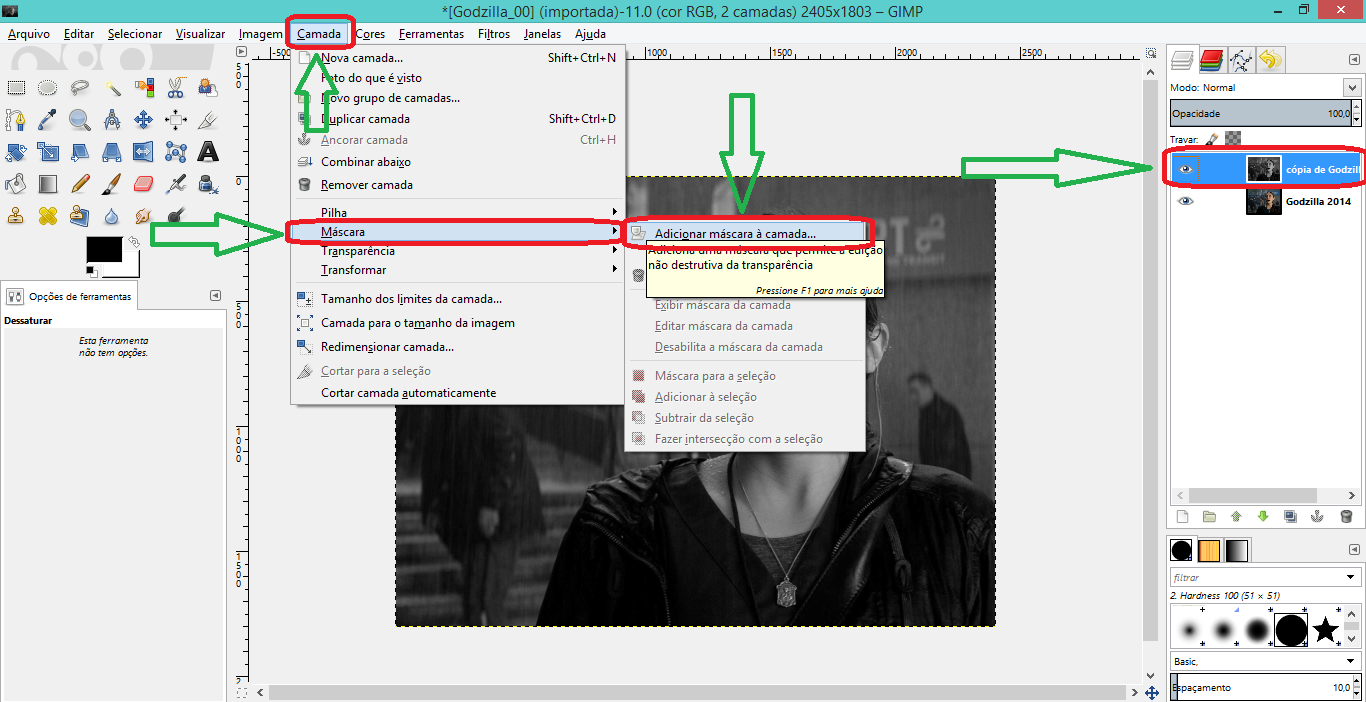Hide the Godzilla 2014 layer

point(1186,201)
